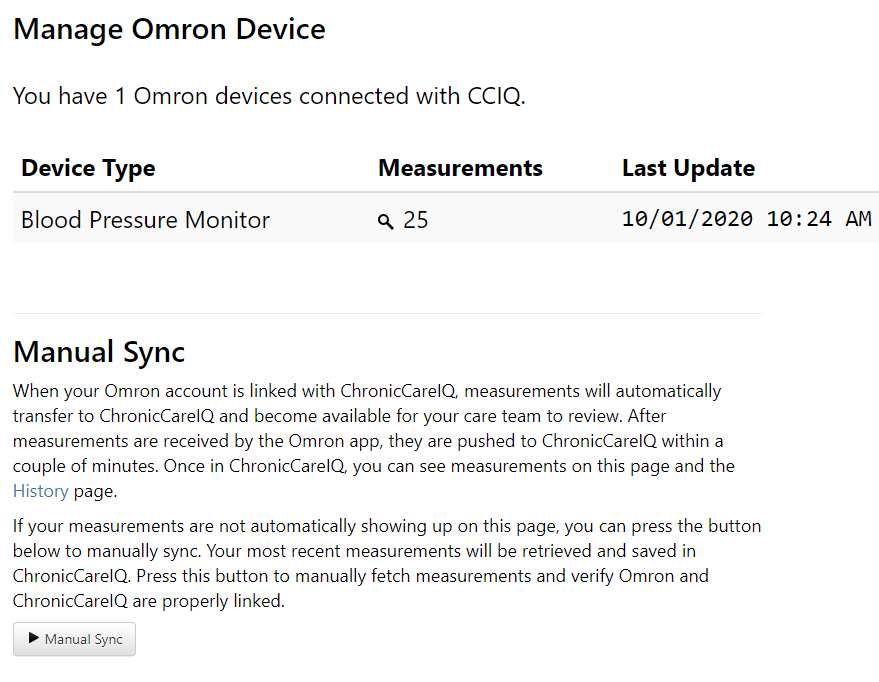Click the Manage Omron Device heading
879x682 pixels.
169,29
